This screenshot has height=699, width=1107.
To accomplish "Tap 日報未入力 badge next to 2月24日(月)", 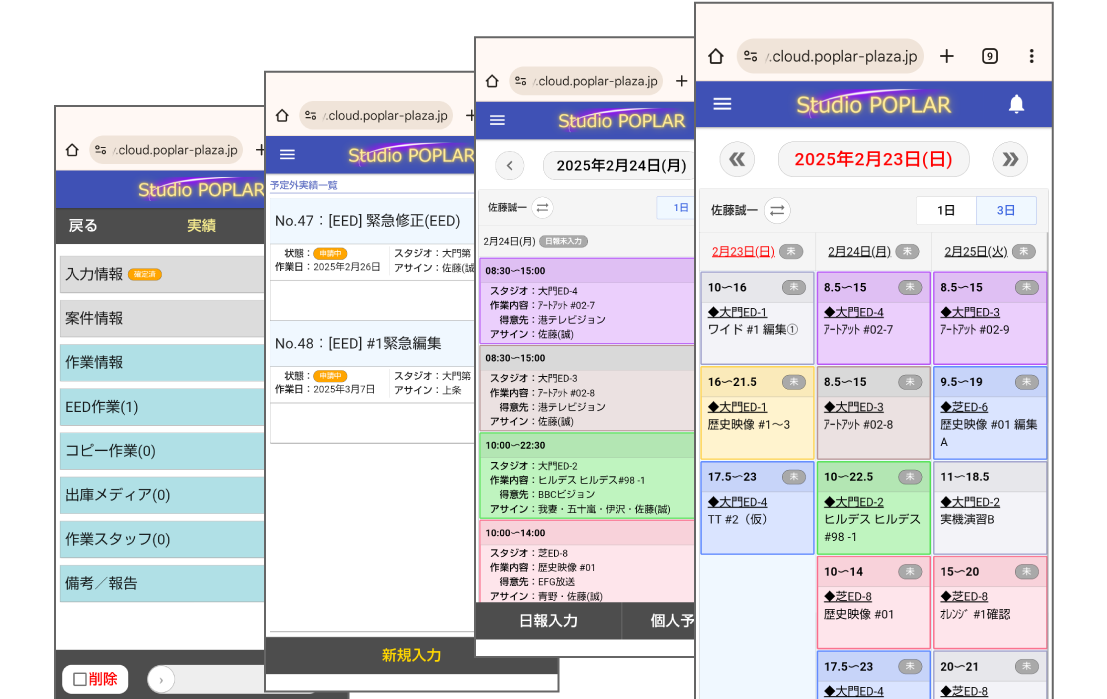I will tap(563, 241).
